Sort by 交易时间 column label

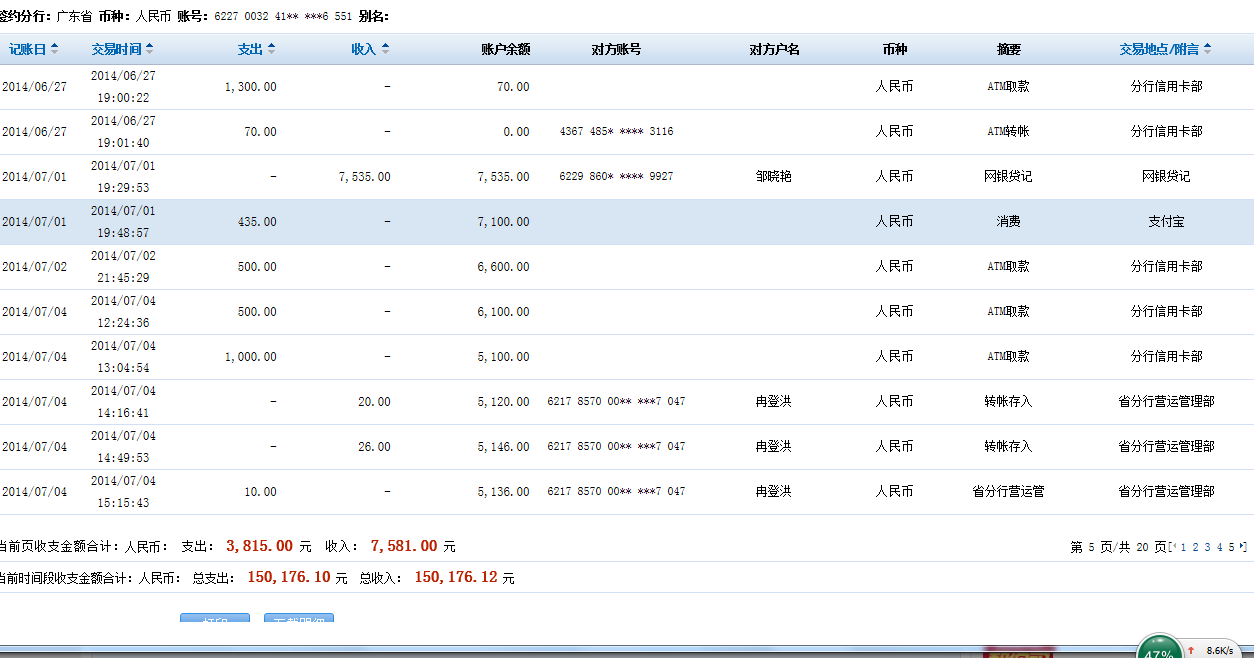(x=116, y=49)
